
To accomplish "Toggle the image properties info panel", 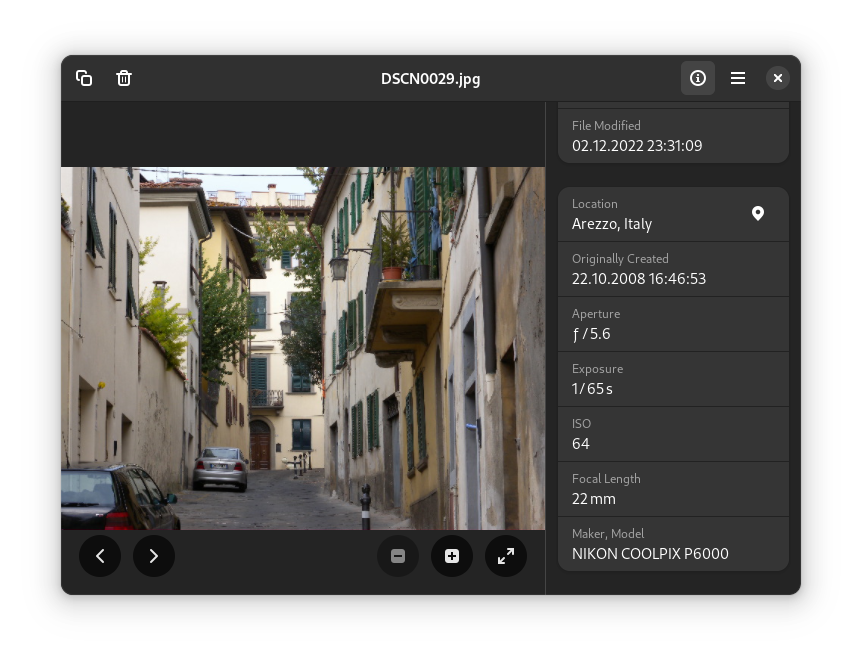I will point(698,78).
